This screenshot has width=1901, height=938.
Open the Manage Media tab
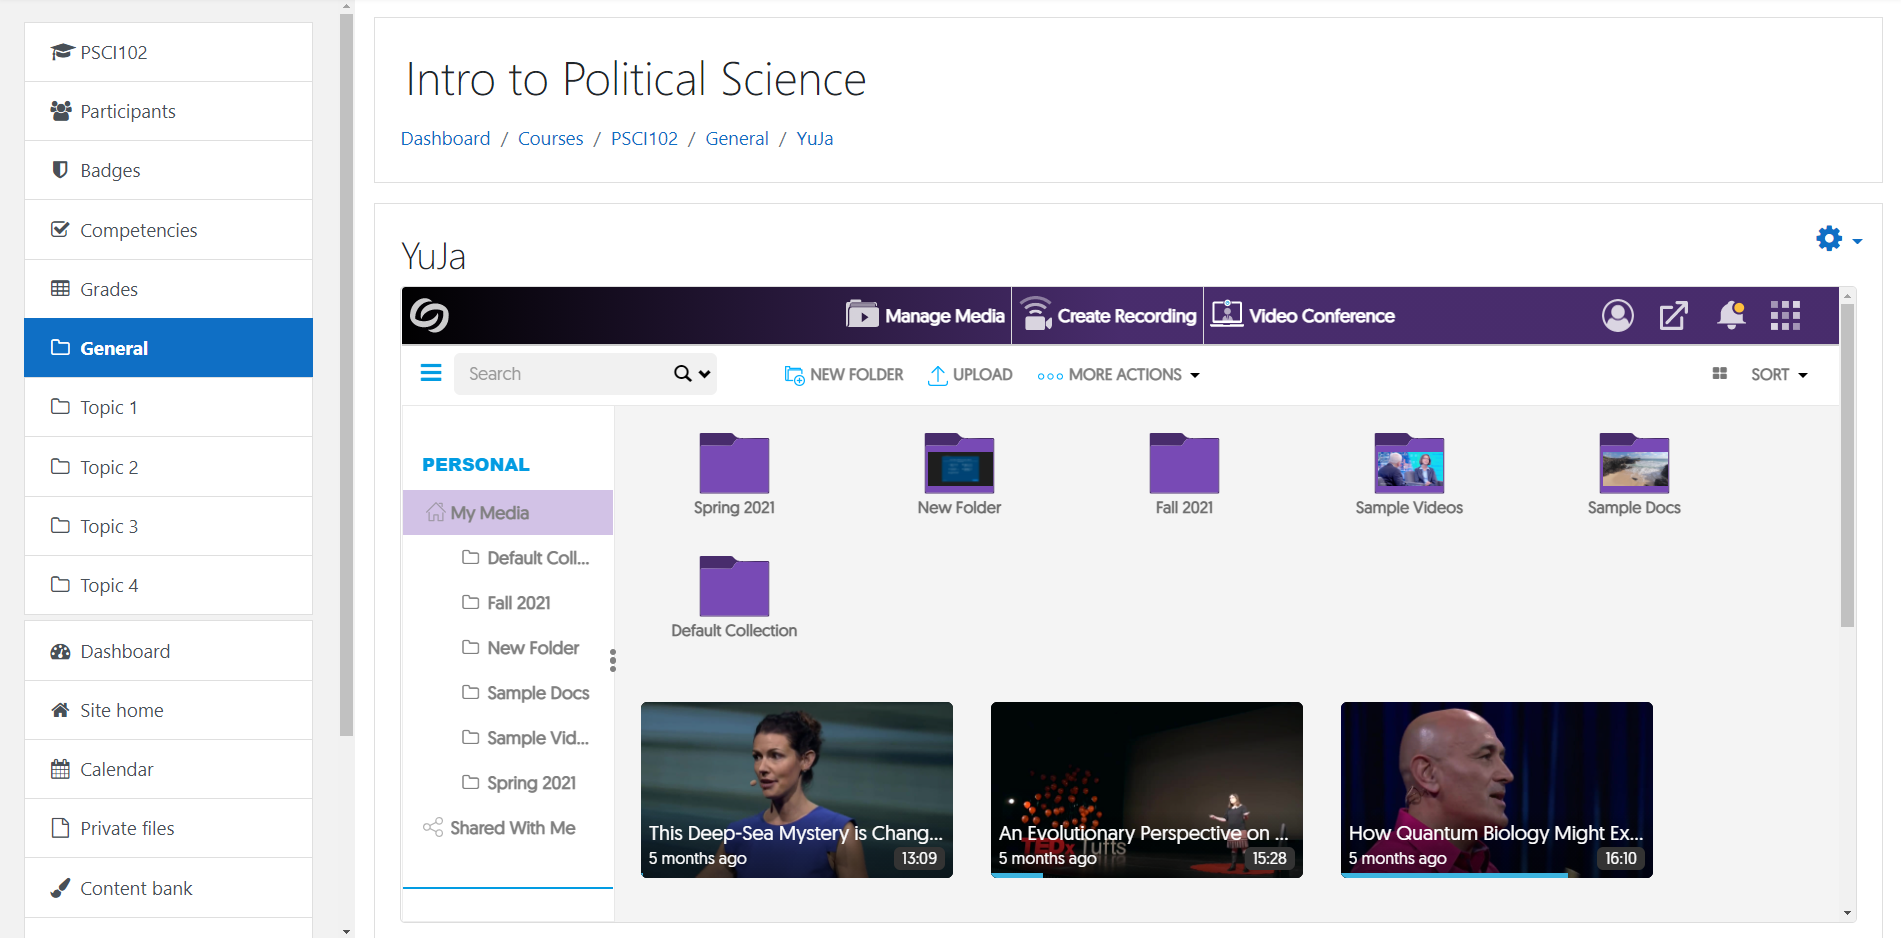pos(925,316)
